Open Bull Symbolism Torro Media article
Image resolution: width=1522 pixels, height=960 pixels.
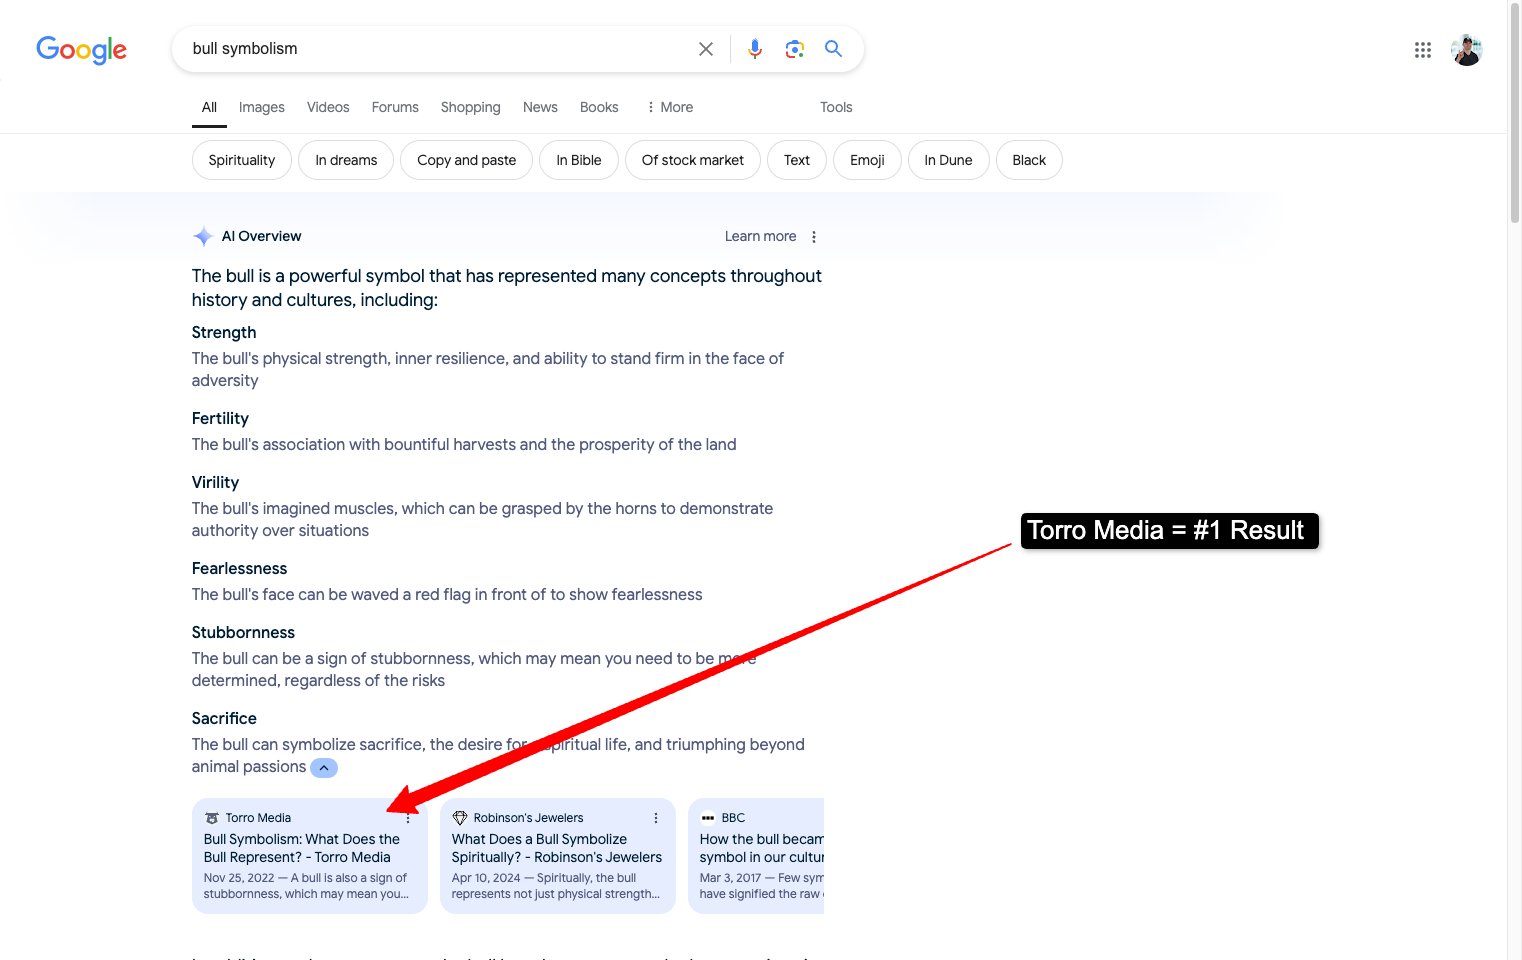click(x=302, y=848)
